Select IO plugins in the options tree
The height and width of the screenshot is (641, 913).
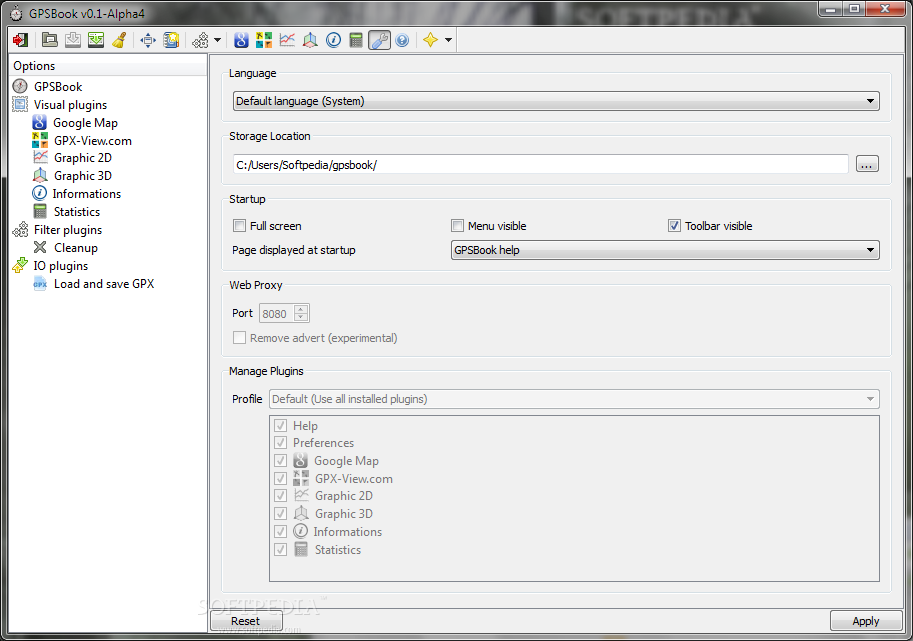[x=61, y=266]
